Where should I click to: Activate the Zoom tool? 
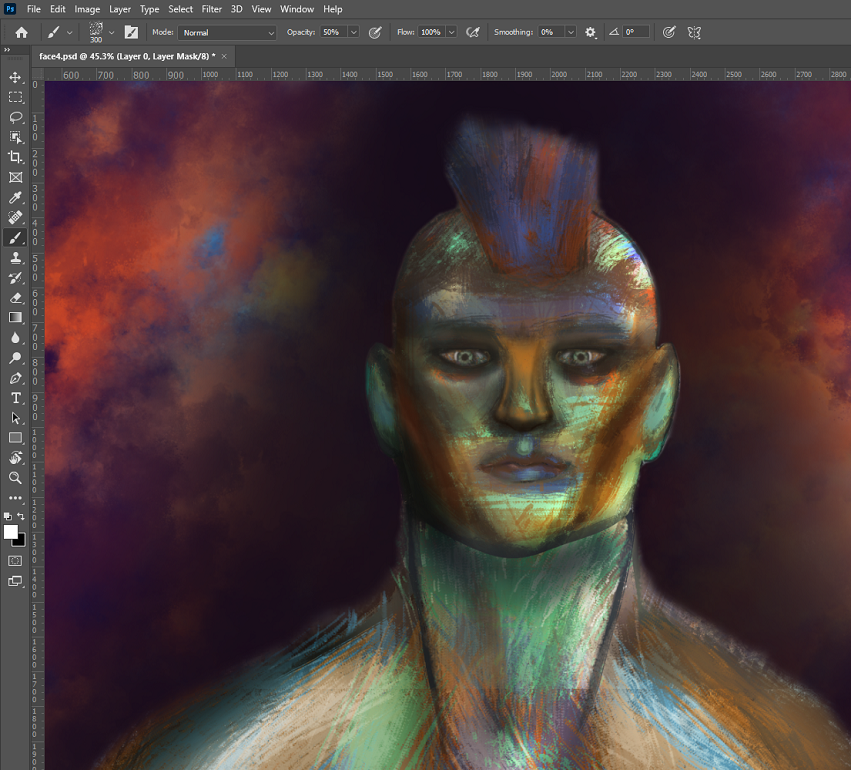[15, 478]
